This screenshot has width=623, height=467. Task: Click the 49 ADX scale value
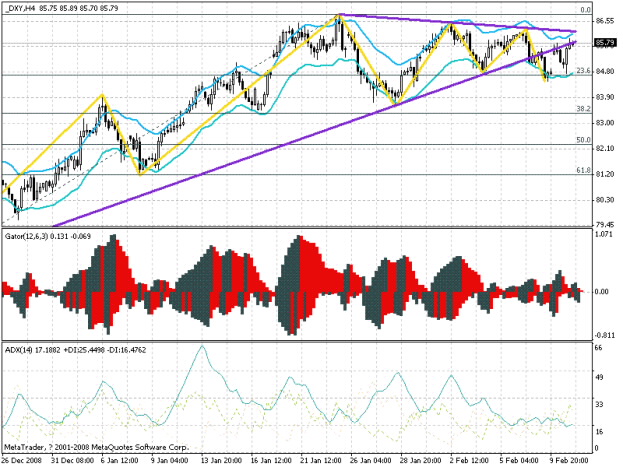coord(598,377)
